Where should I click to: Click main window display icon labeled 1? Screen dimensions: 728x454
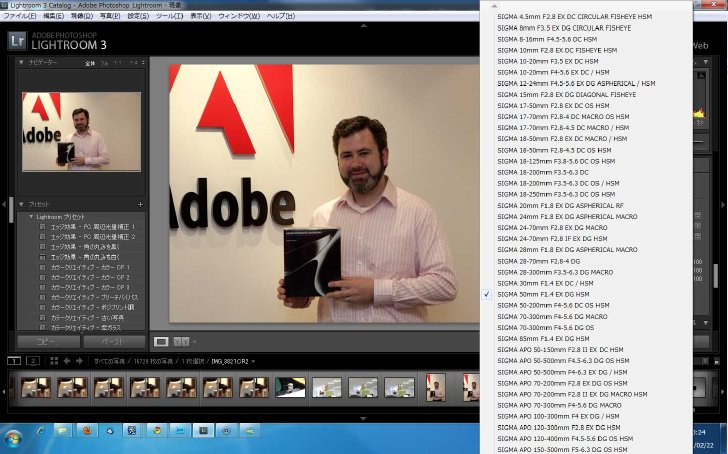point(14,361)
